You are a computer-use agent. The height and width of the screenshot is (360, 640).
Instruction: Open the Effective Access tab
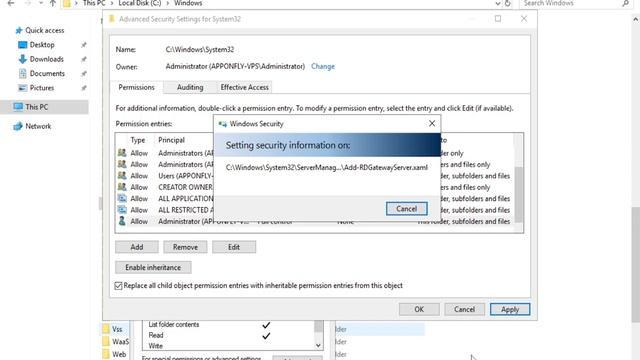click(244, 87)
